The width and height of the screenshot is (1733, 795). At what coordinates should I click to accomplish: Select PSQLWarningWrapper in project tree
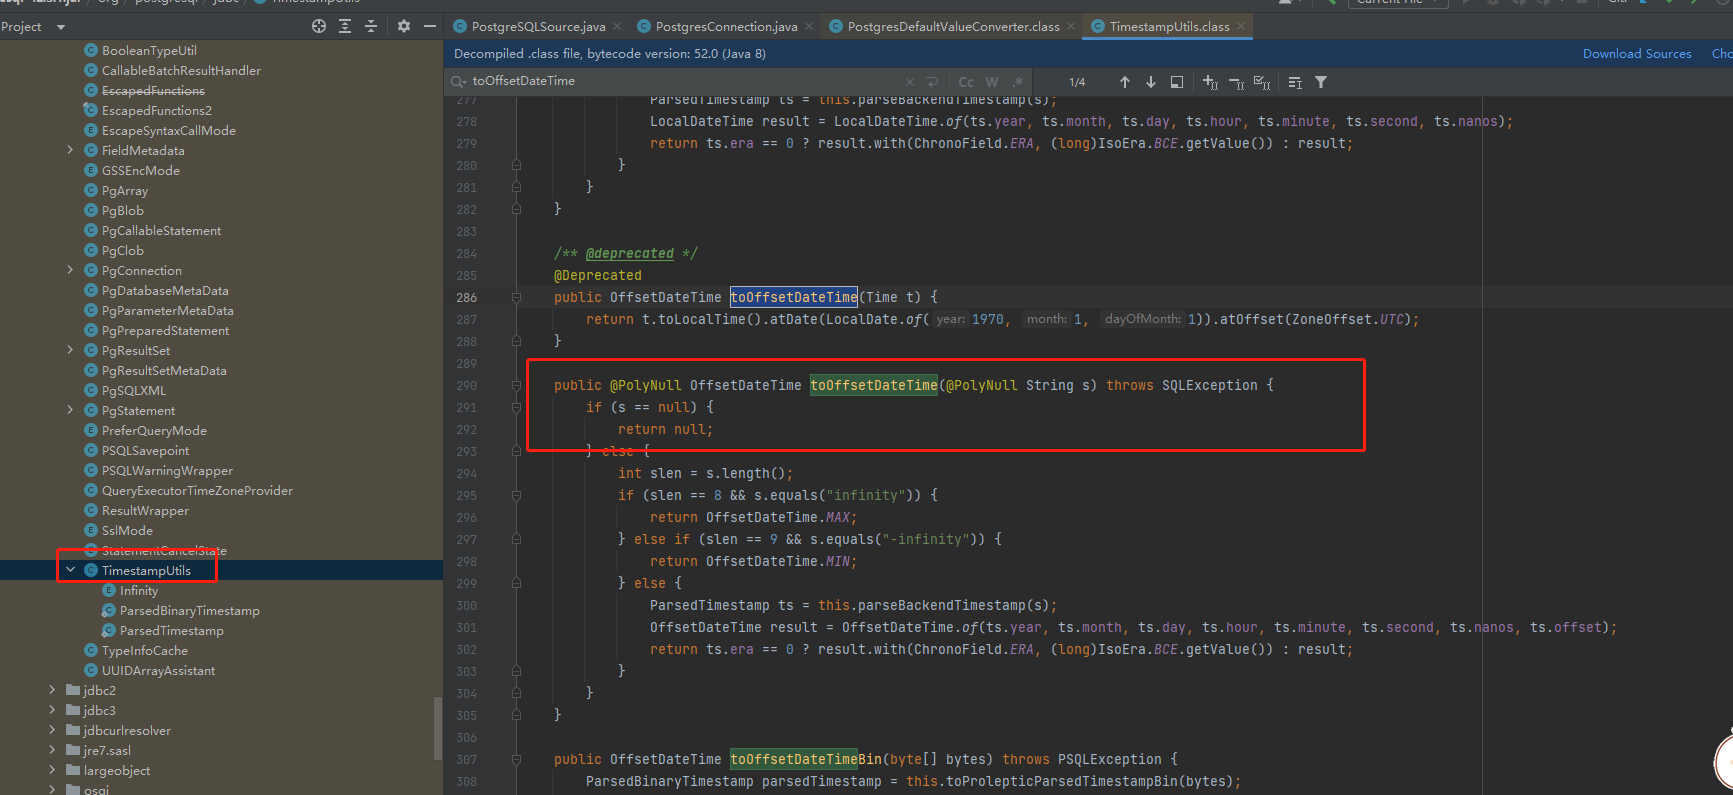pyautogui.click(x=167, y=470)
